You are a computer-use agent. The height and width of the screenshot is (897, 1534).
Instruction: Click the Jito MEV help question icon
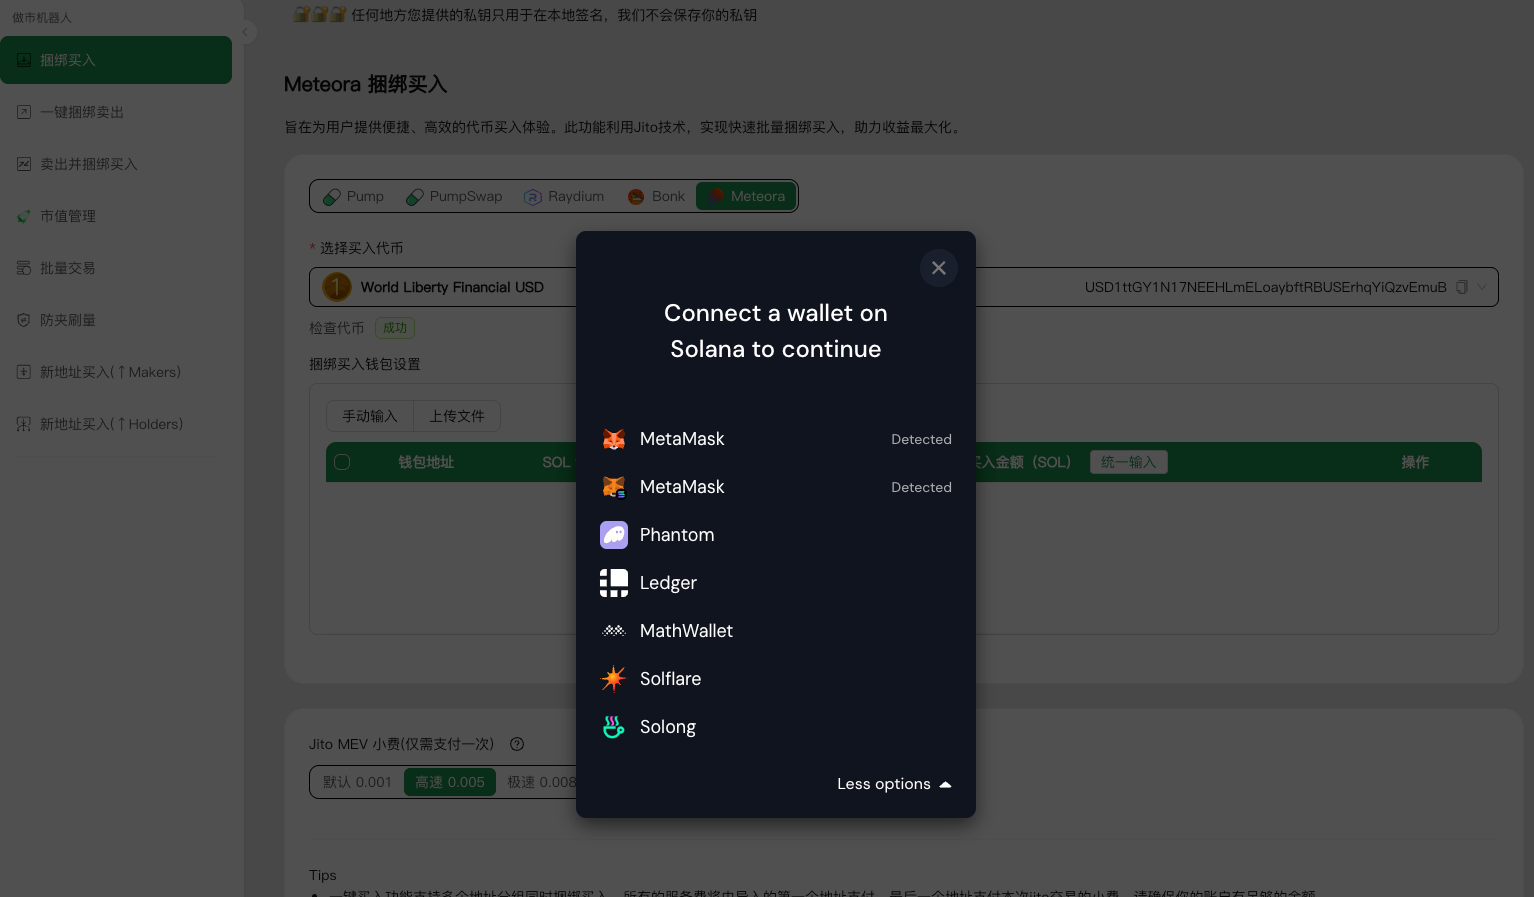pos(517,744)
